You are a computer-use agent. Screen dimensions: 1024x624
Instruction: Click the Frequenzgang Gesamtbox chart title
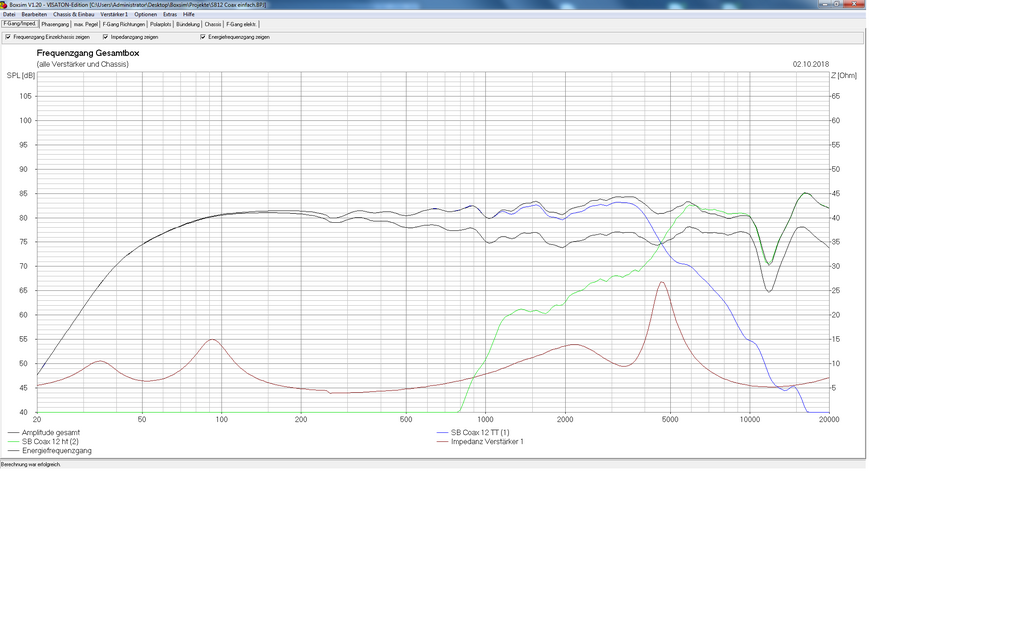click(x=88, y=54)
